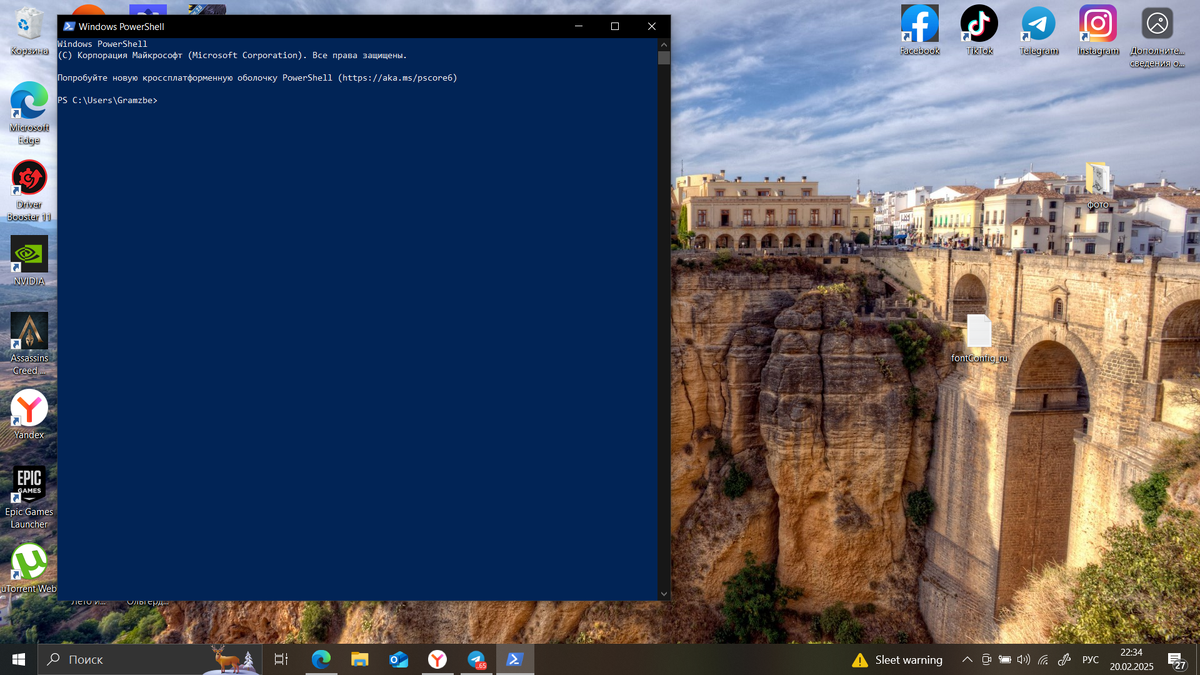Open the Yandex browser desktop shortcut
The width and height of the screenshot is (1200, 675).
click(x=29, y=415)
